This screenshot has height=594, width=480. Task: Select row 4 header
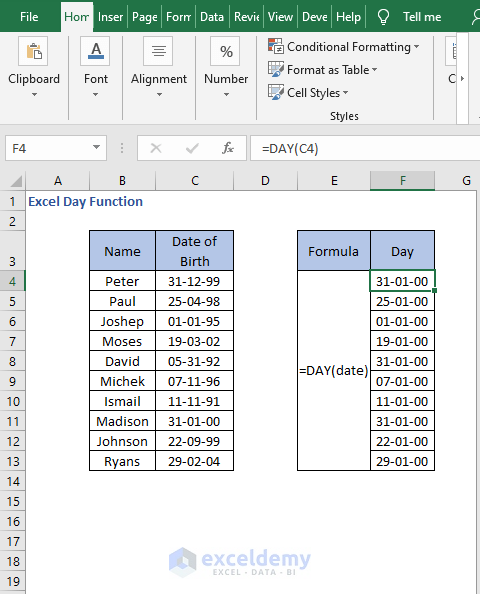(13, 281)
